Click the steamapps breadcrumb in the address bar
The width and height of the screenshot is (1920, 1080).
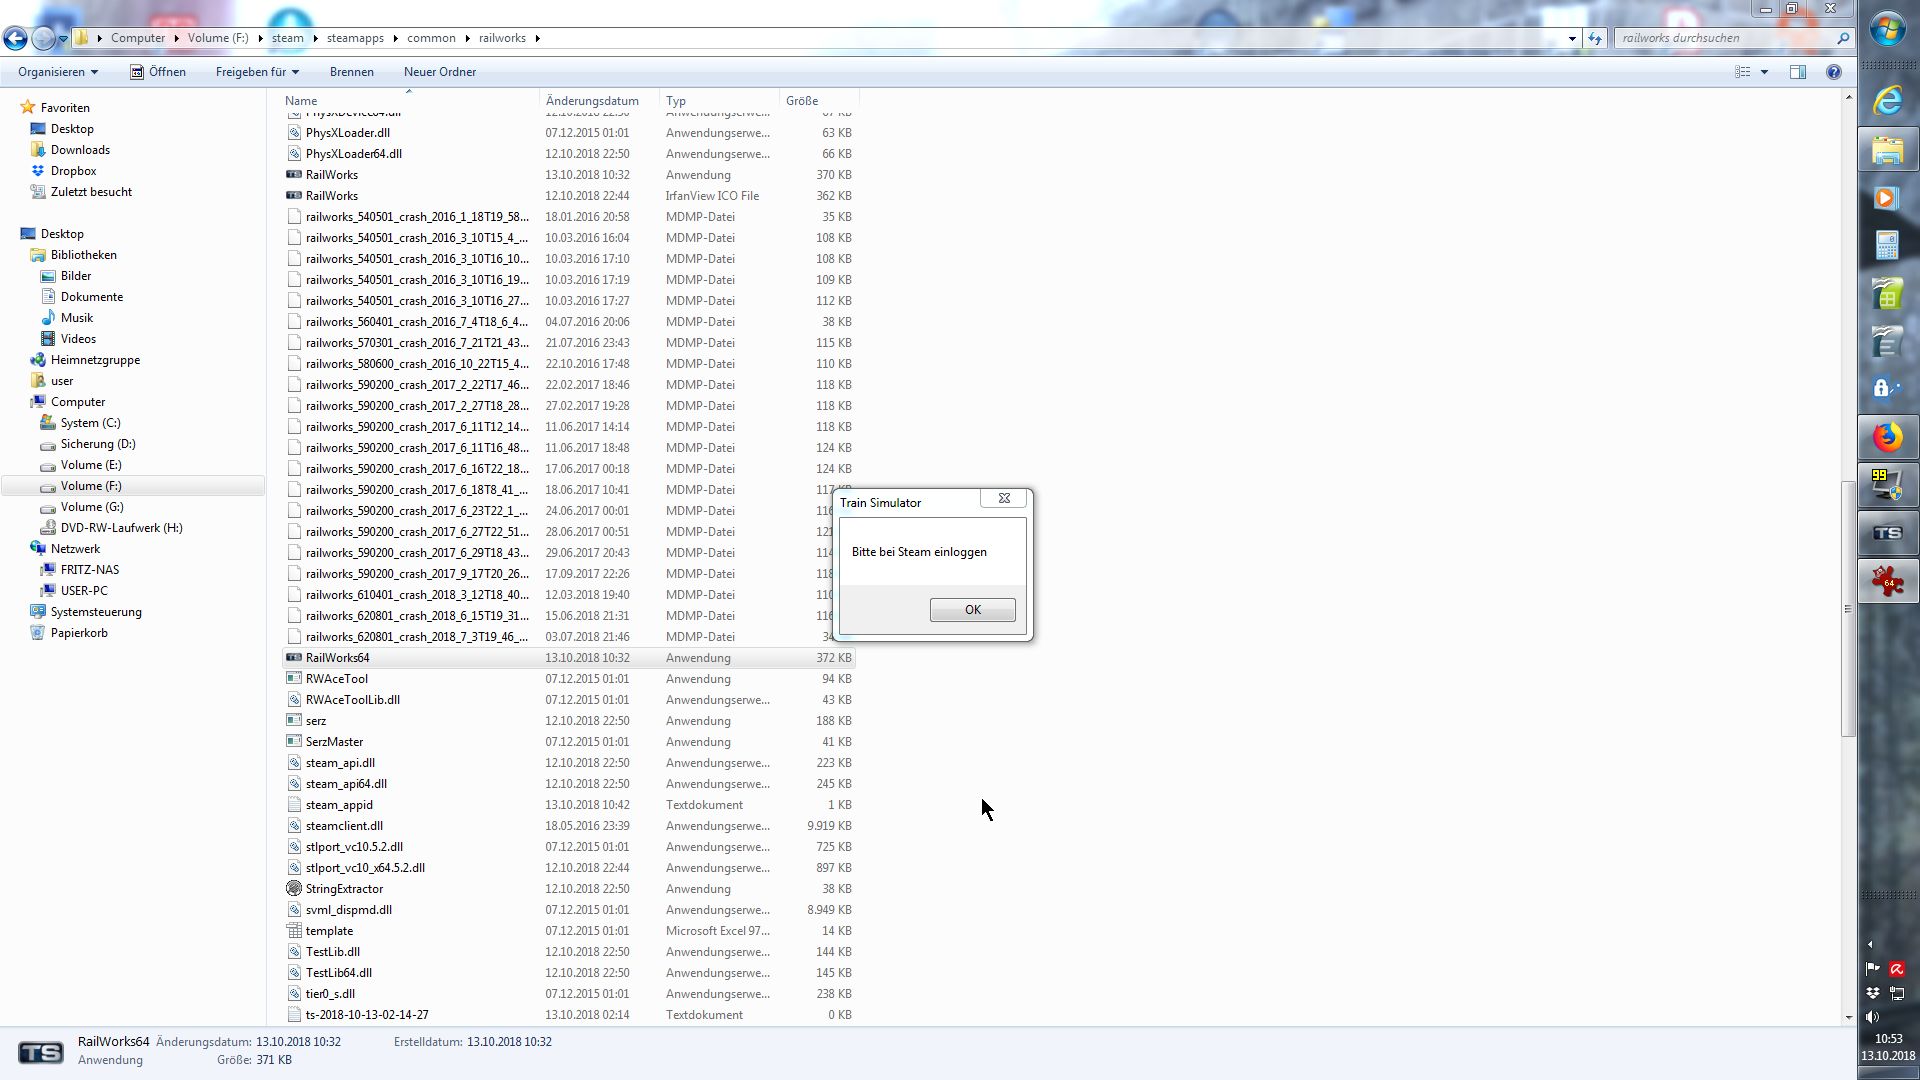point(355,38)
